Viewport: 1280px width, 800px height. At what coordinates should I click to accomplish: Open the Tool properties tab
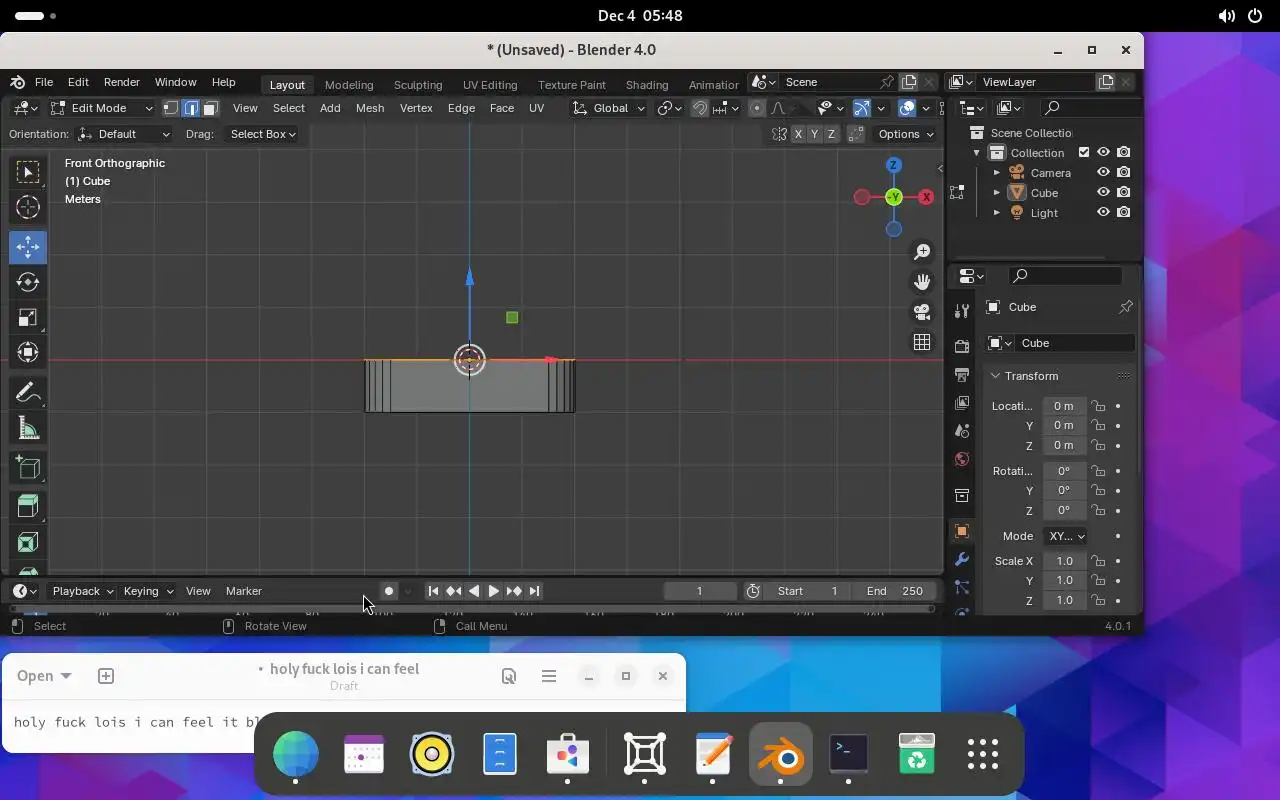coord(962,311)
